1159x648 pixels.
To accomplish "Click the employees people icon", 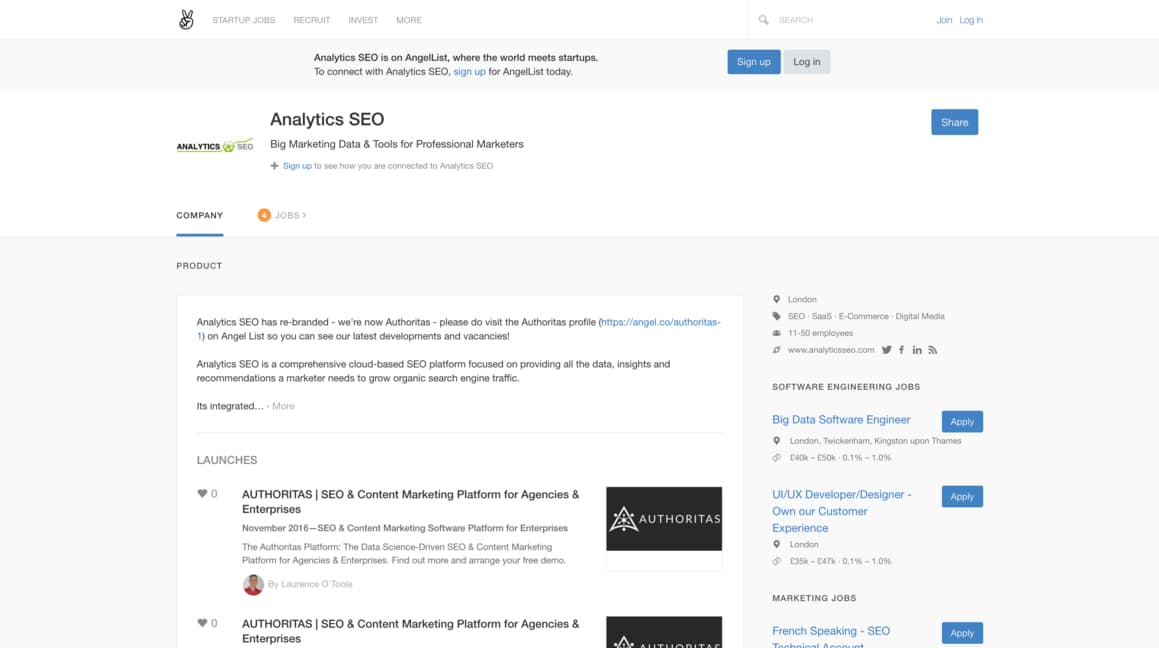I will tap(776, 333).
